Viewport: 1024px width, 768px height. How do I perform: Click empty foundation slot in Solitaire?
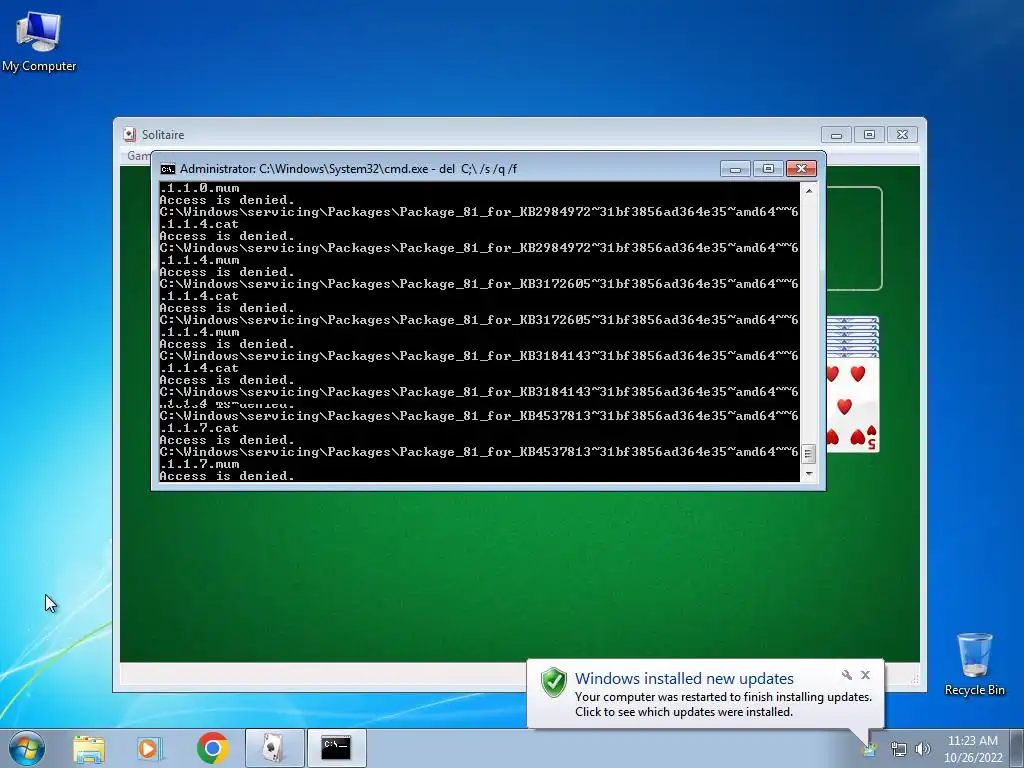pos(854,238)
